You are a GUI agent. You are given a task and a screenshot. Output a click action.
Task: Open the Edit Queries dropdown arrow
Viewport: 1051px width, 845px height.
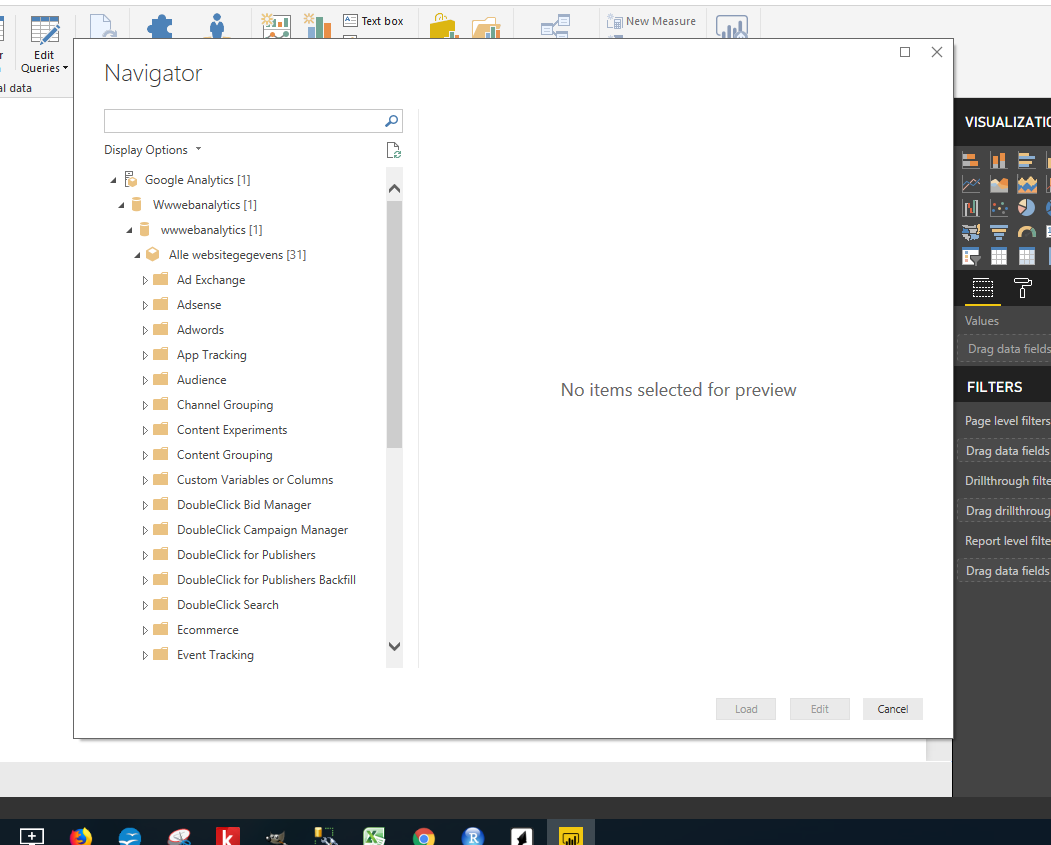coord(65,68)
